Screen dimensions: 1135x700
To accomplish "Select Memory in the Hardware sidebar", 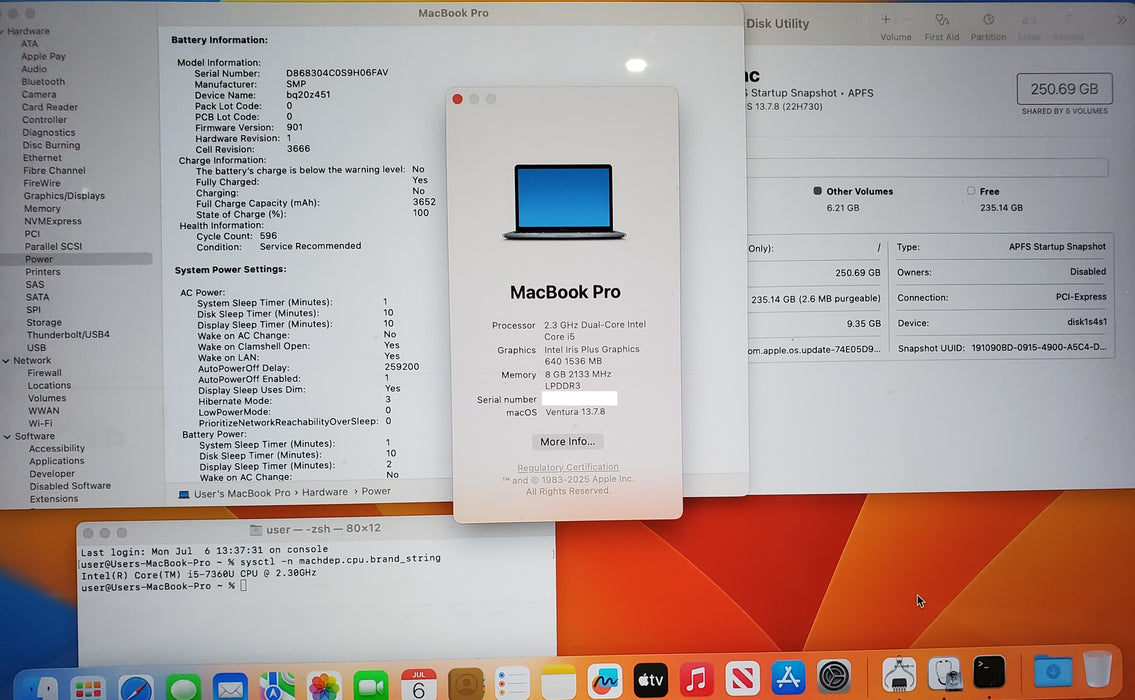I will (42, 208).
